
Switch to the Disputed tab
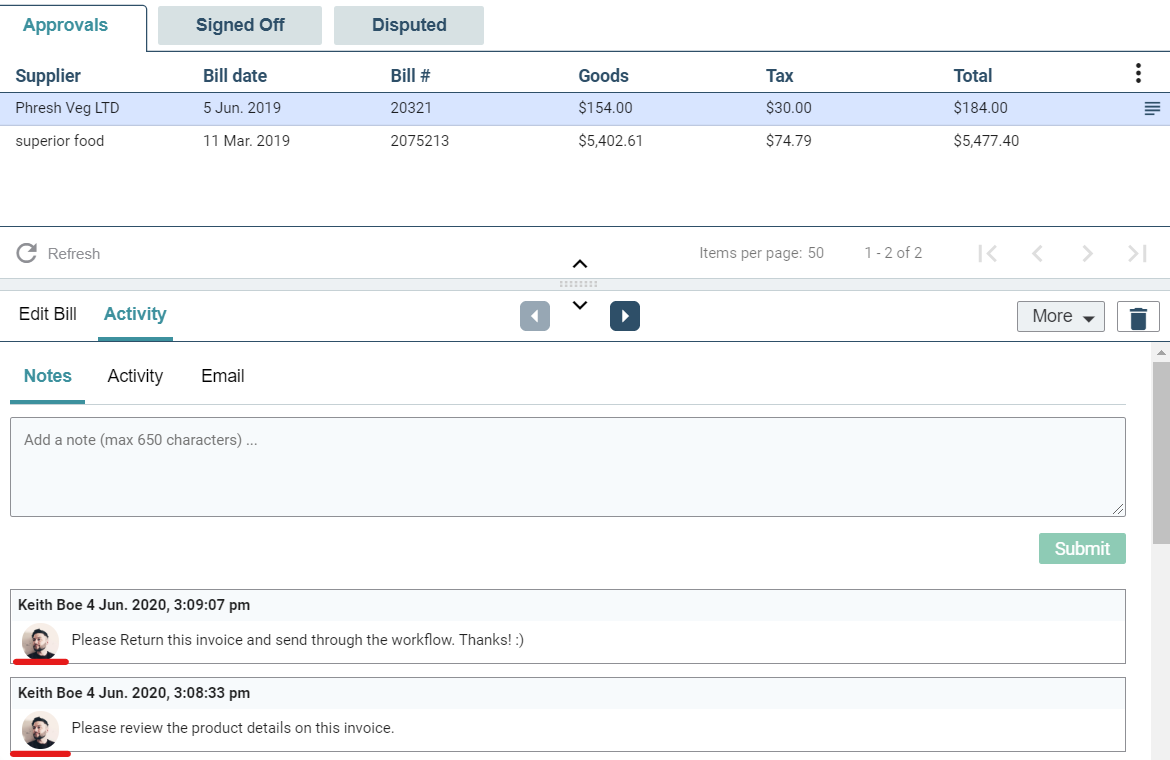point(409,25)
